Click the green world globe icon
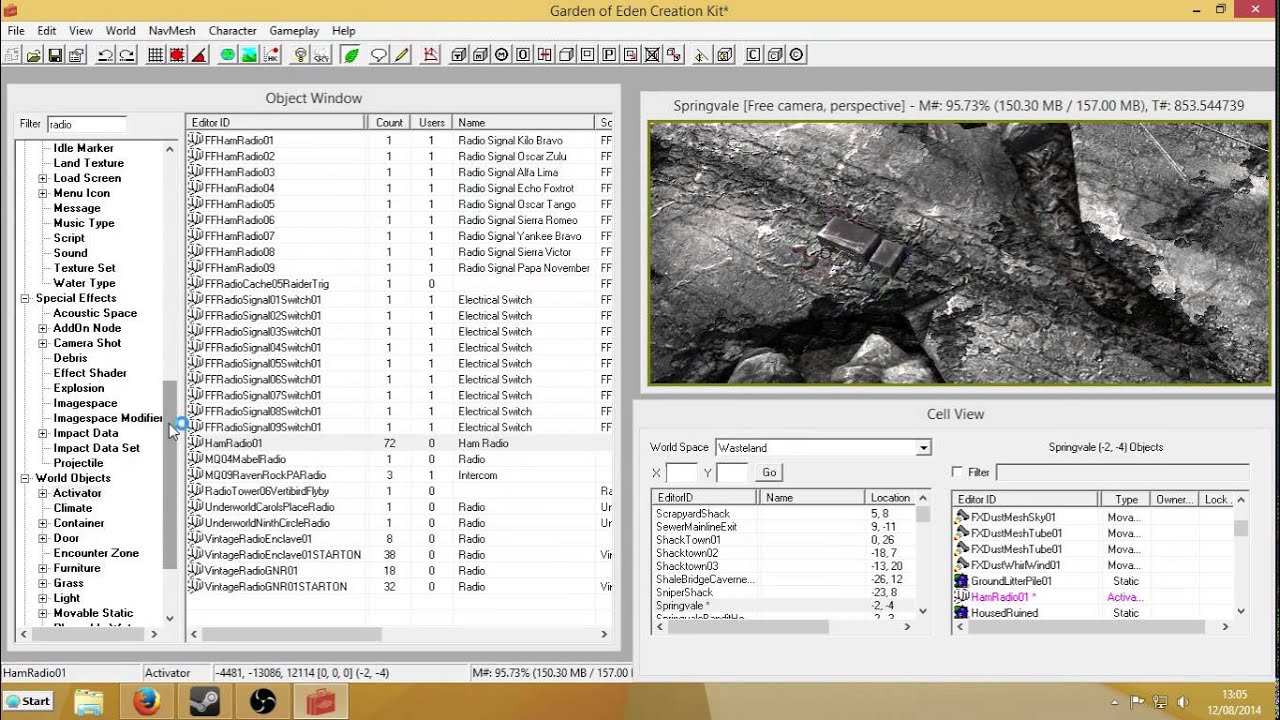 pos(227,55)
